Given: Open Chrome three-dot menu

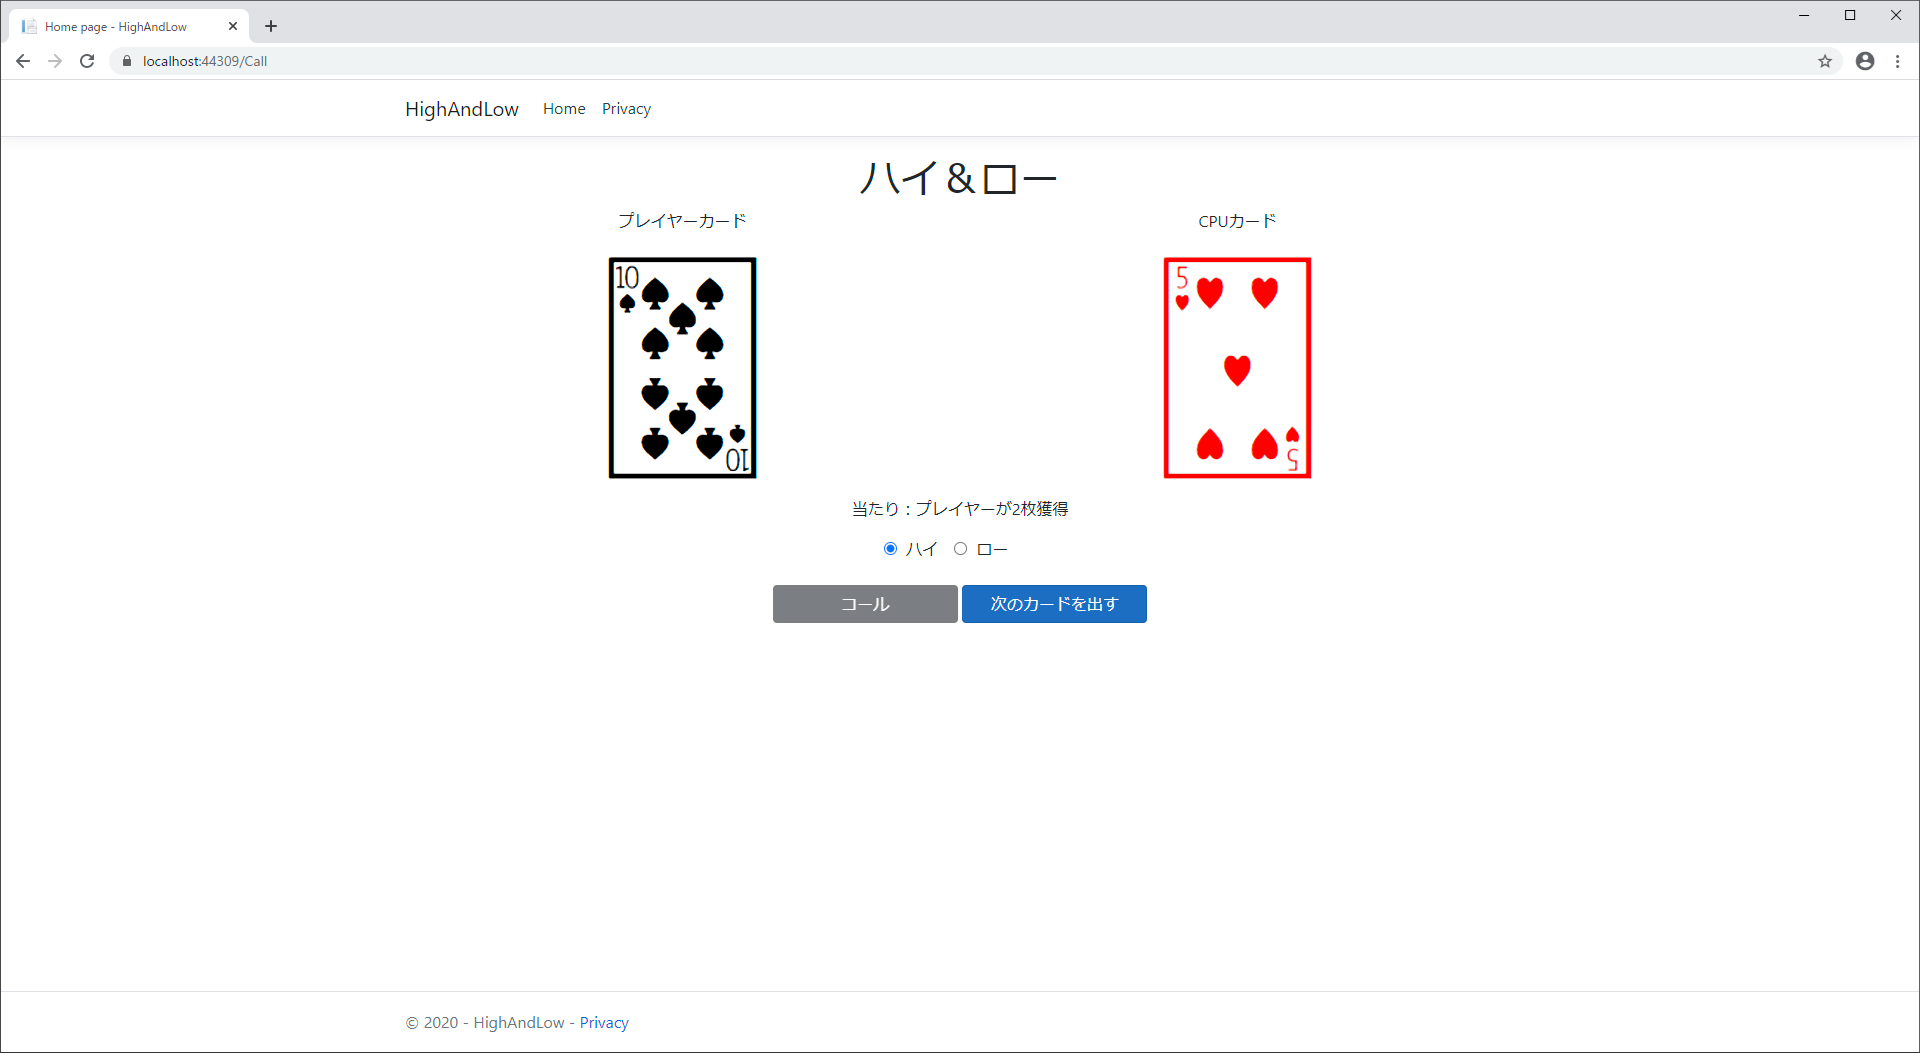Looking at the screenshot, I should coord(1898,61).
